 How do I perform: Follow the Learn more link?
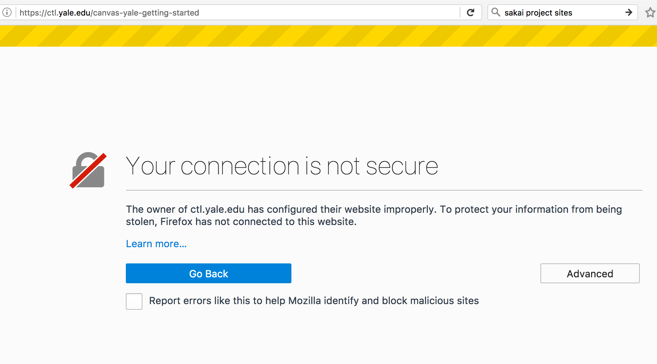tap(156, 244)
